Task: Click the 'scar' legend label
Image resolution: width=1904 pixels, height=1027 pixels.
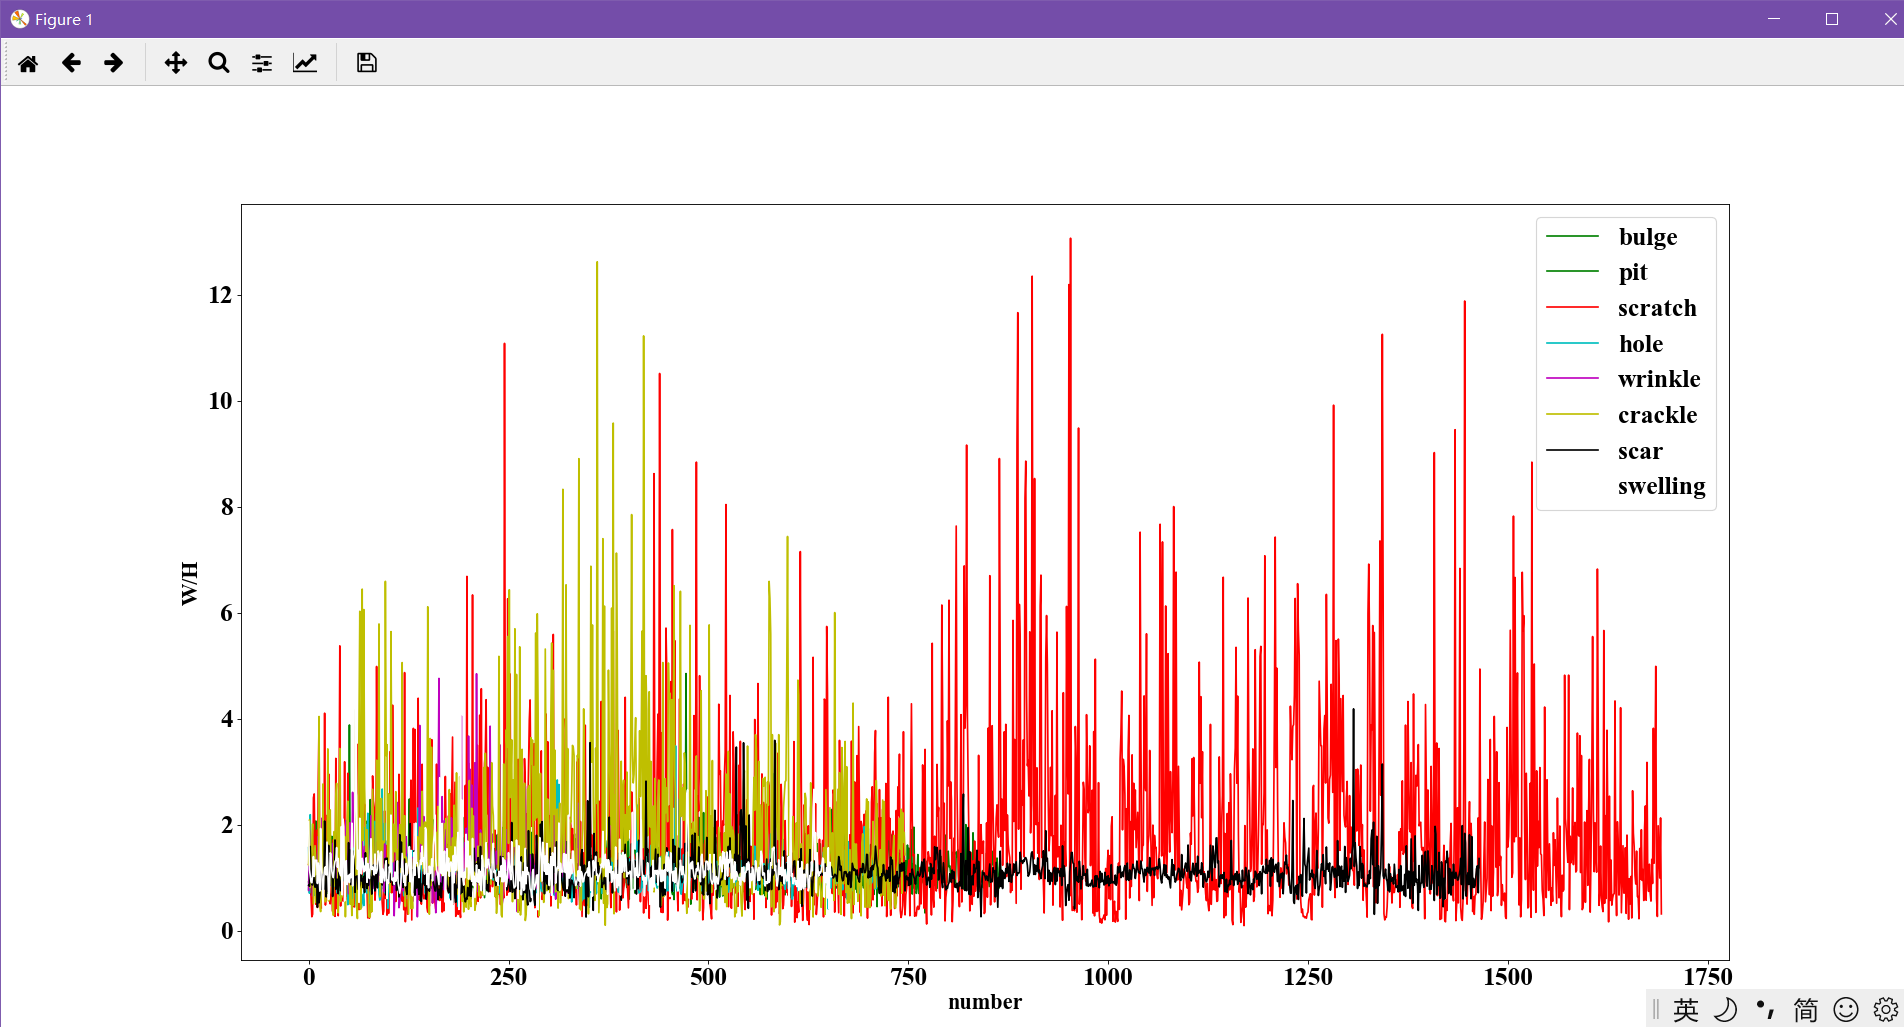Action: [x=1640, y=451]
